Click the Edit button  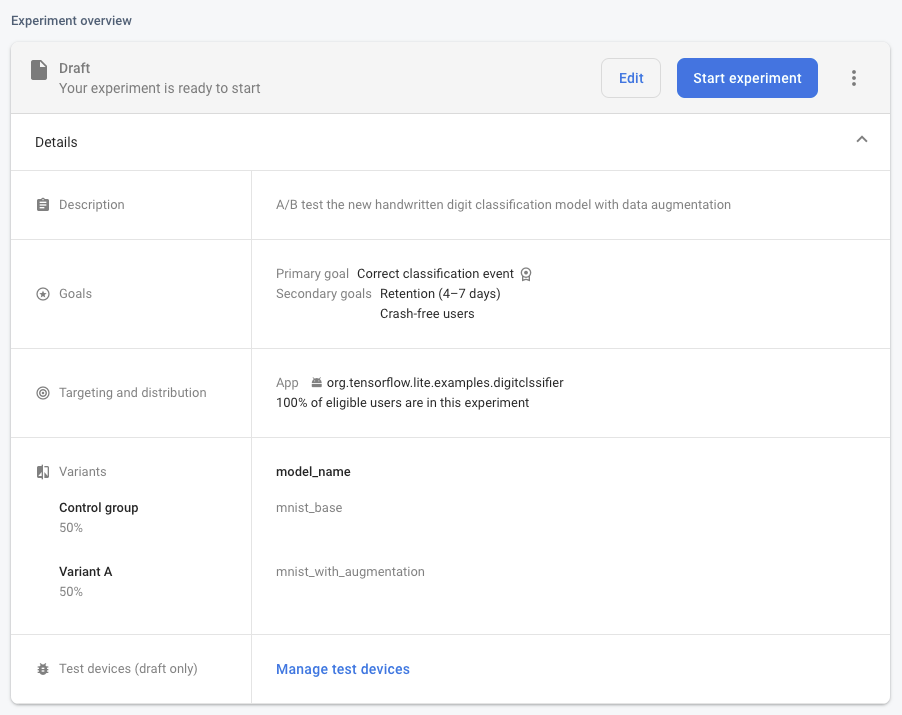pos(631,78)
